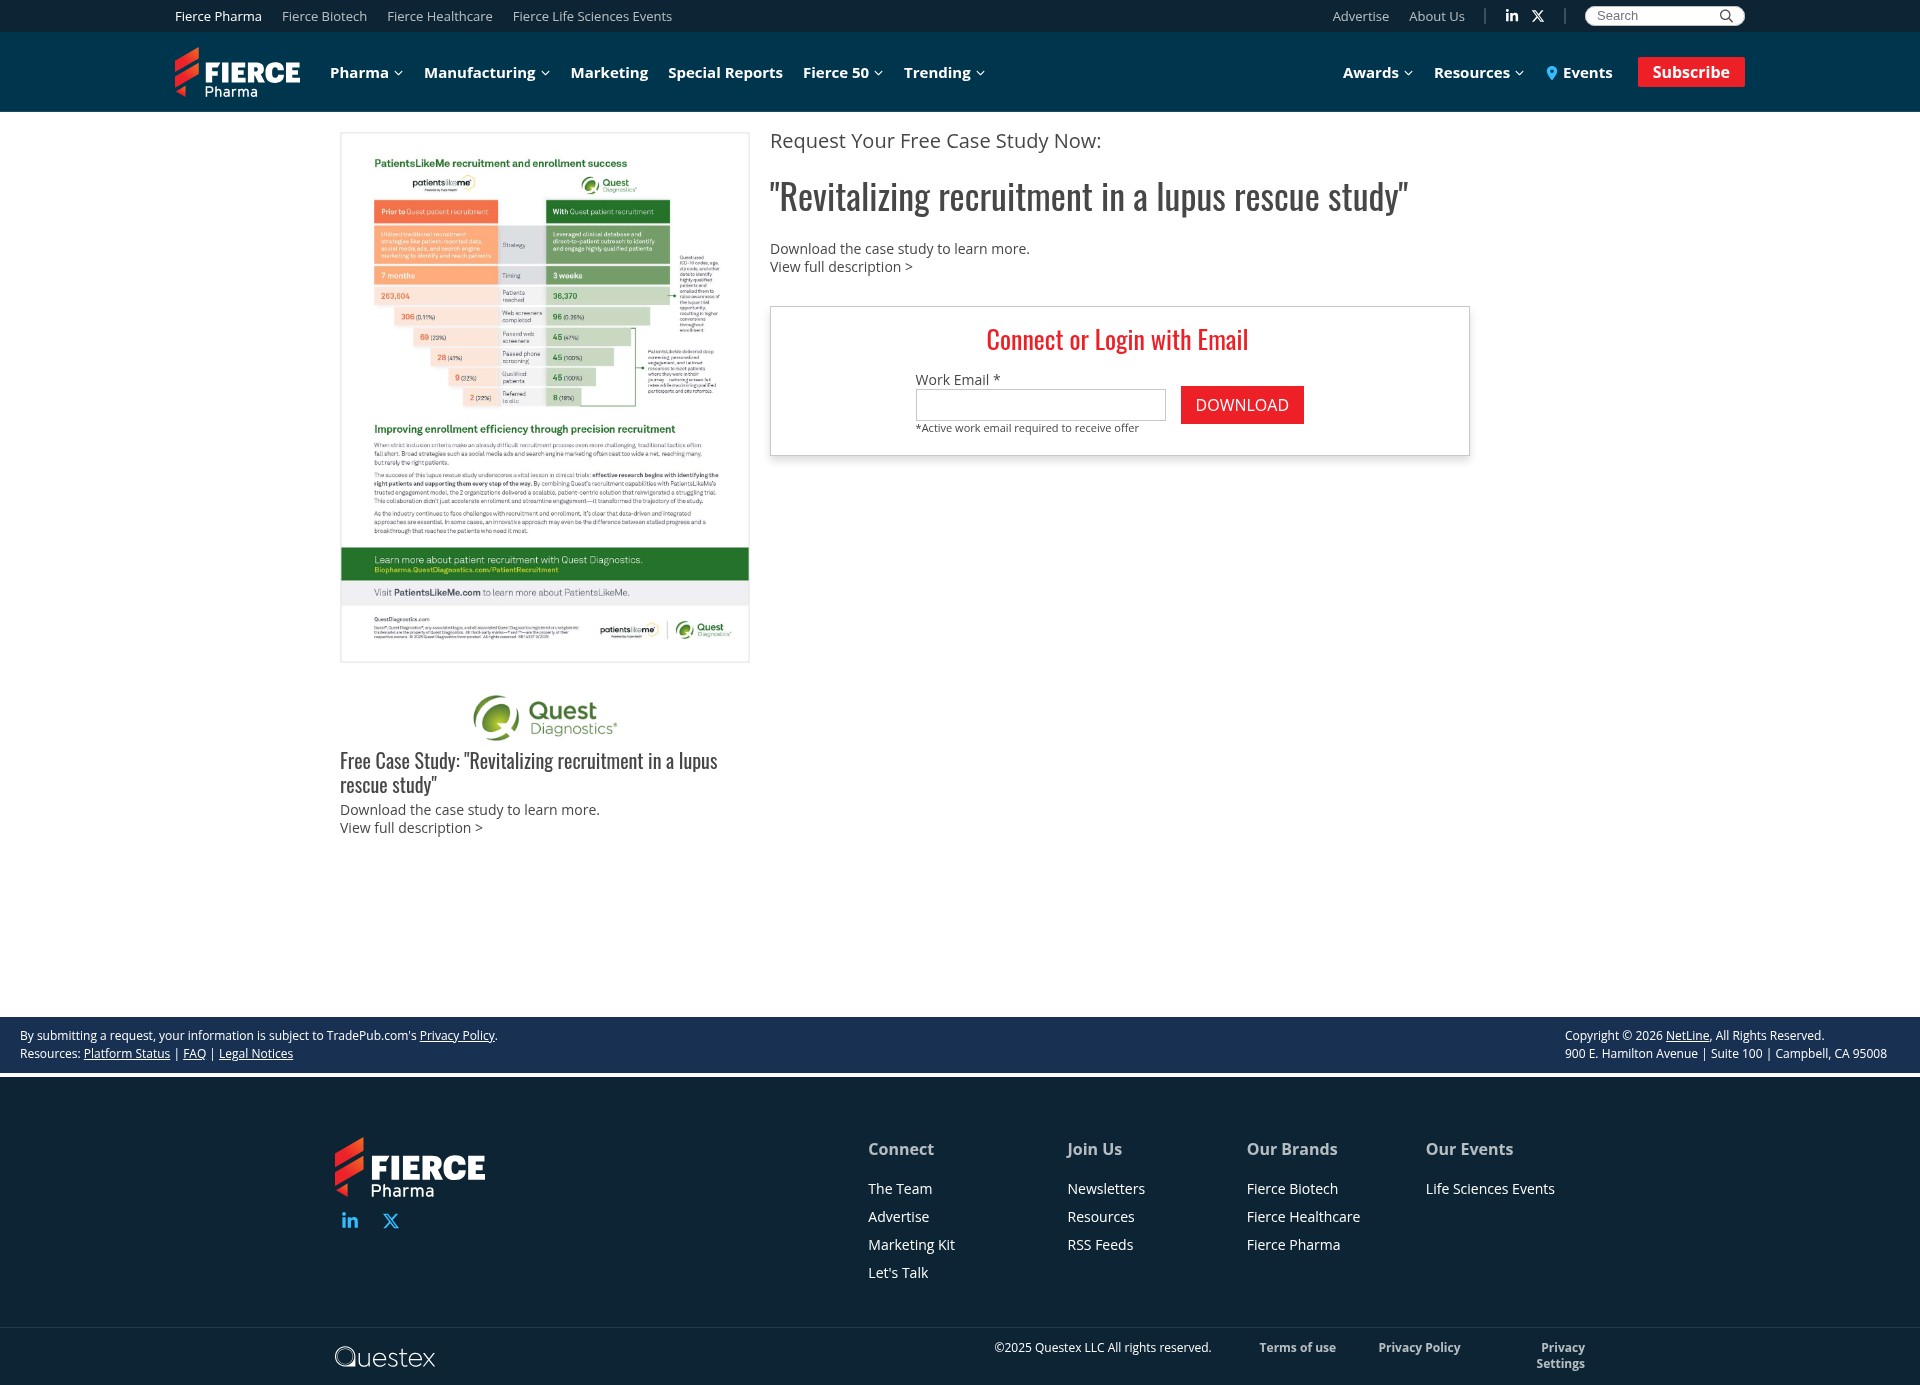The height and width of the screenshot is (1385, 1920).
Task: Open the Marketing menu item
Action: [609, 73]
